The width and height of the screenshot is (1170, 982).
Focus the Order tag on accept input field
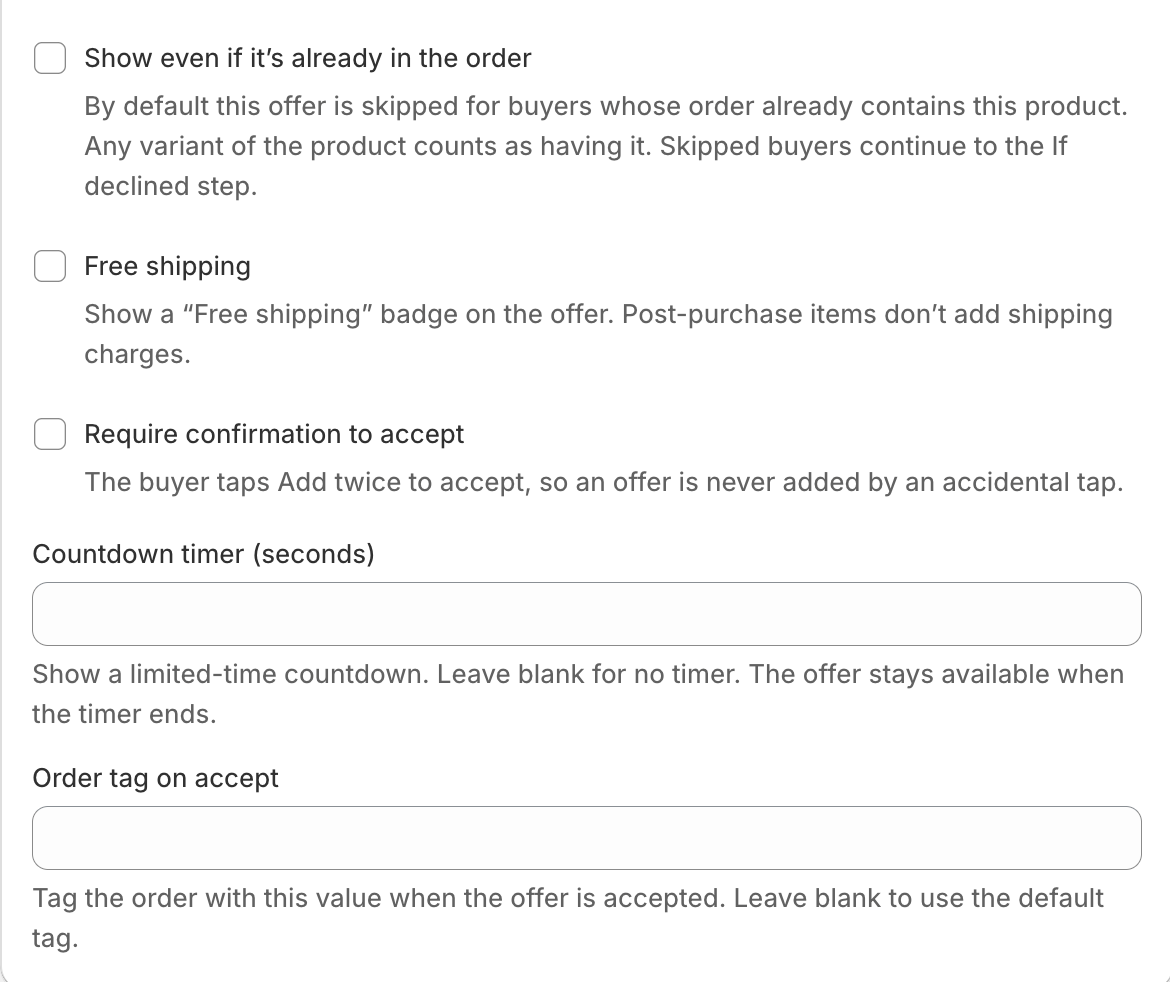coord(586,838)
